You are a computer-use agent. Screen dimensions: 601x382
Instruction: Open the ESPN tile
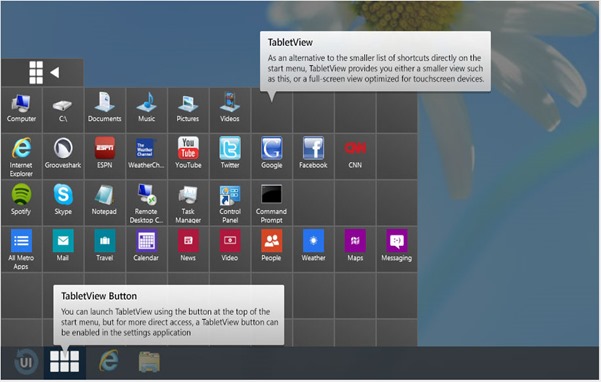[x=105, y=156]
